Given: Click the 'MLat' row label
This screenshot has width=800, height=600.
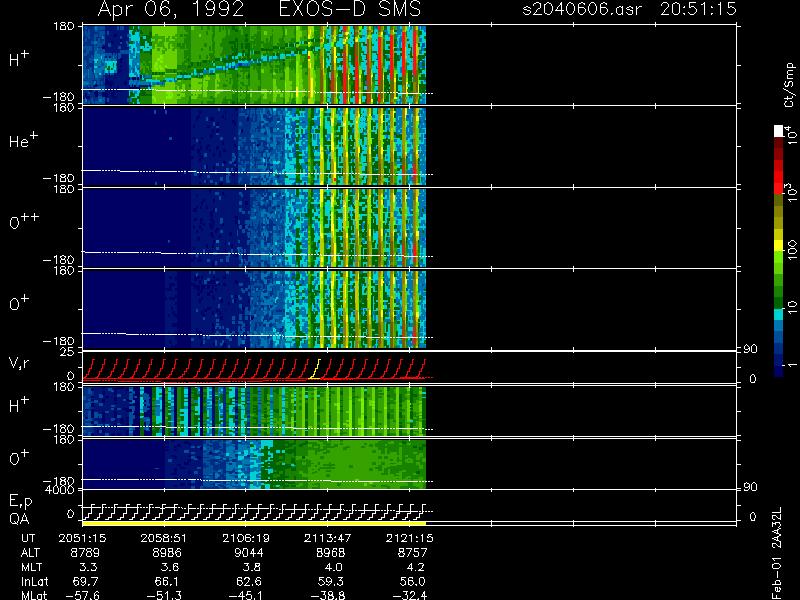Looking at the screenshot, I should [x=34, y=595].
